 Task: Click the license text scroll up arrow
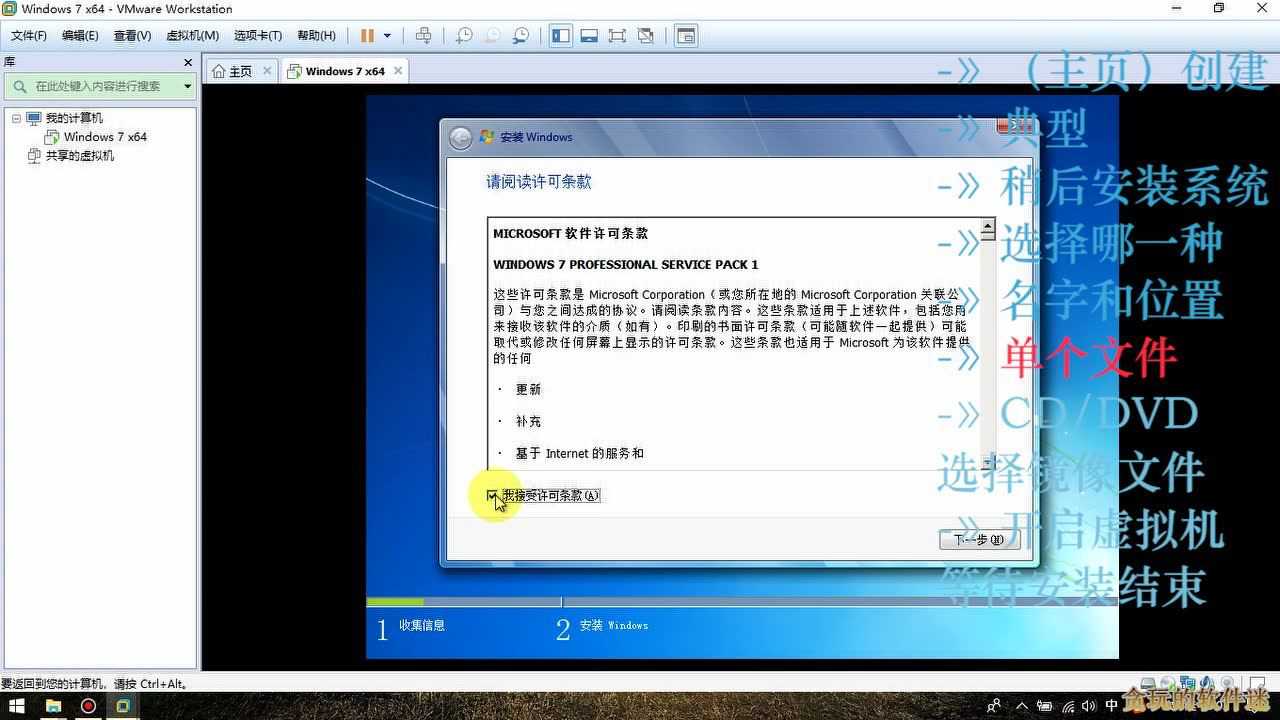tap(987, 228)
